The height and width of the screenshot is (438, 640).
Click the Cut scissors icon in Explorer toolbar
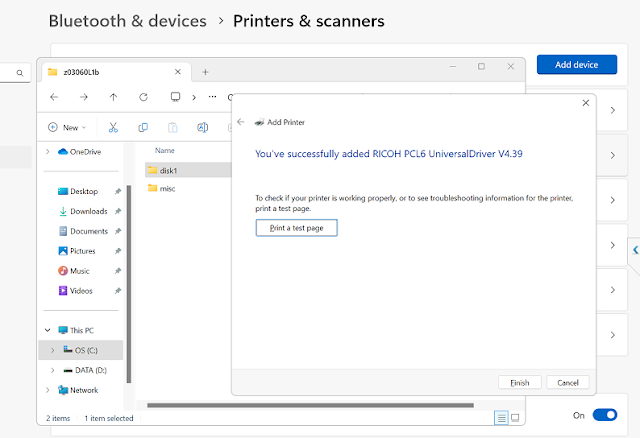(113, 127)
